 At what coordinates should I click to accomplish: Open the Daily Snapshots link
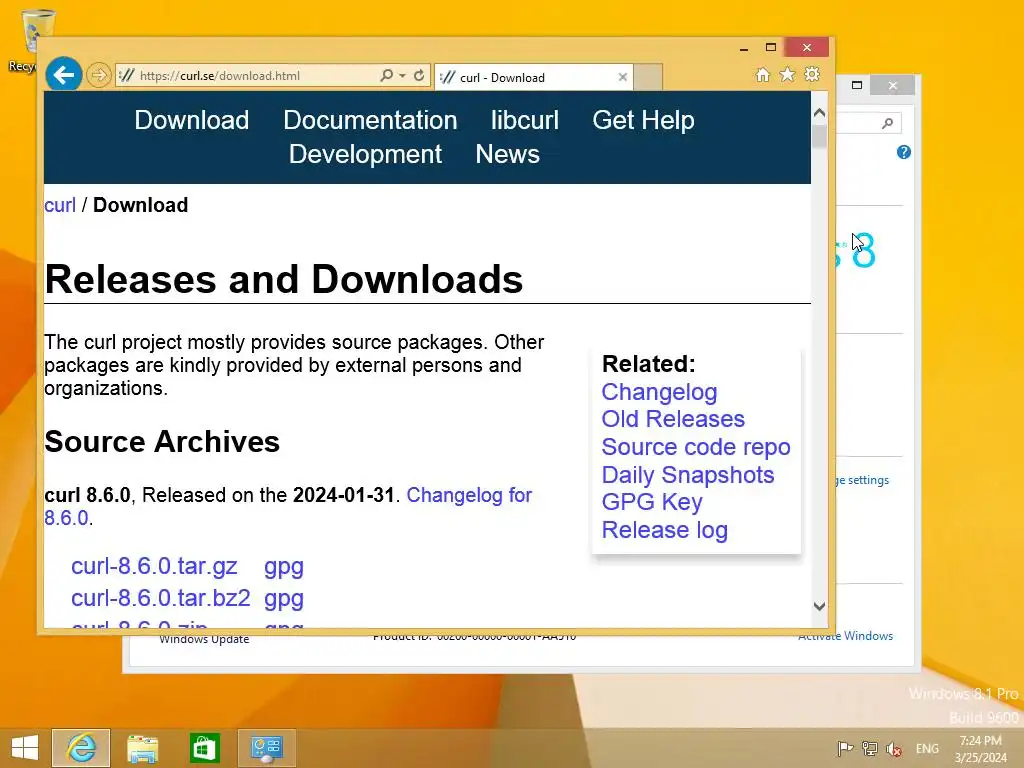pos(688,475)
